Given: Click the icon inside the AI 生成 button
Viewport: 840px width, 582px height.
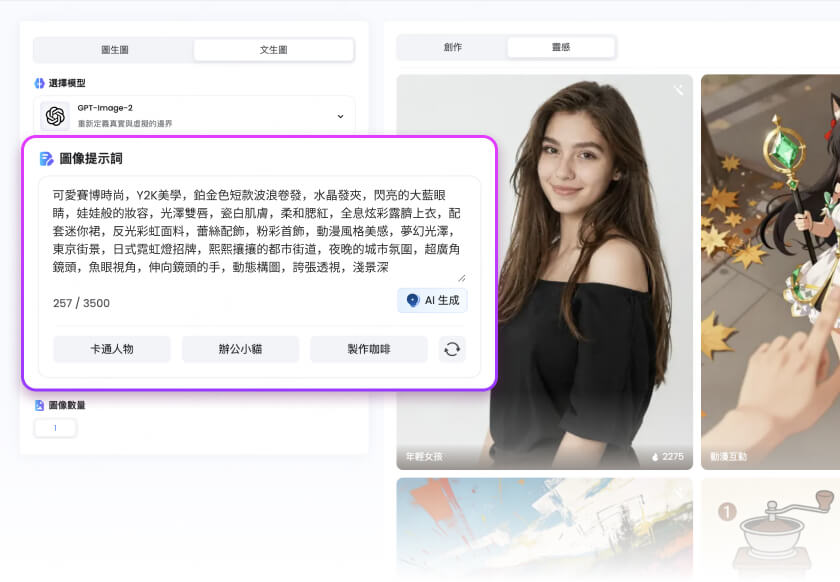Looking at the screenshot, I should (x=412, y=301).
